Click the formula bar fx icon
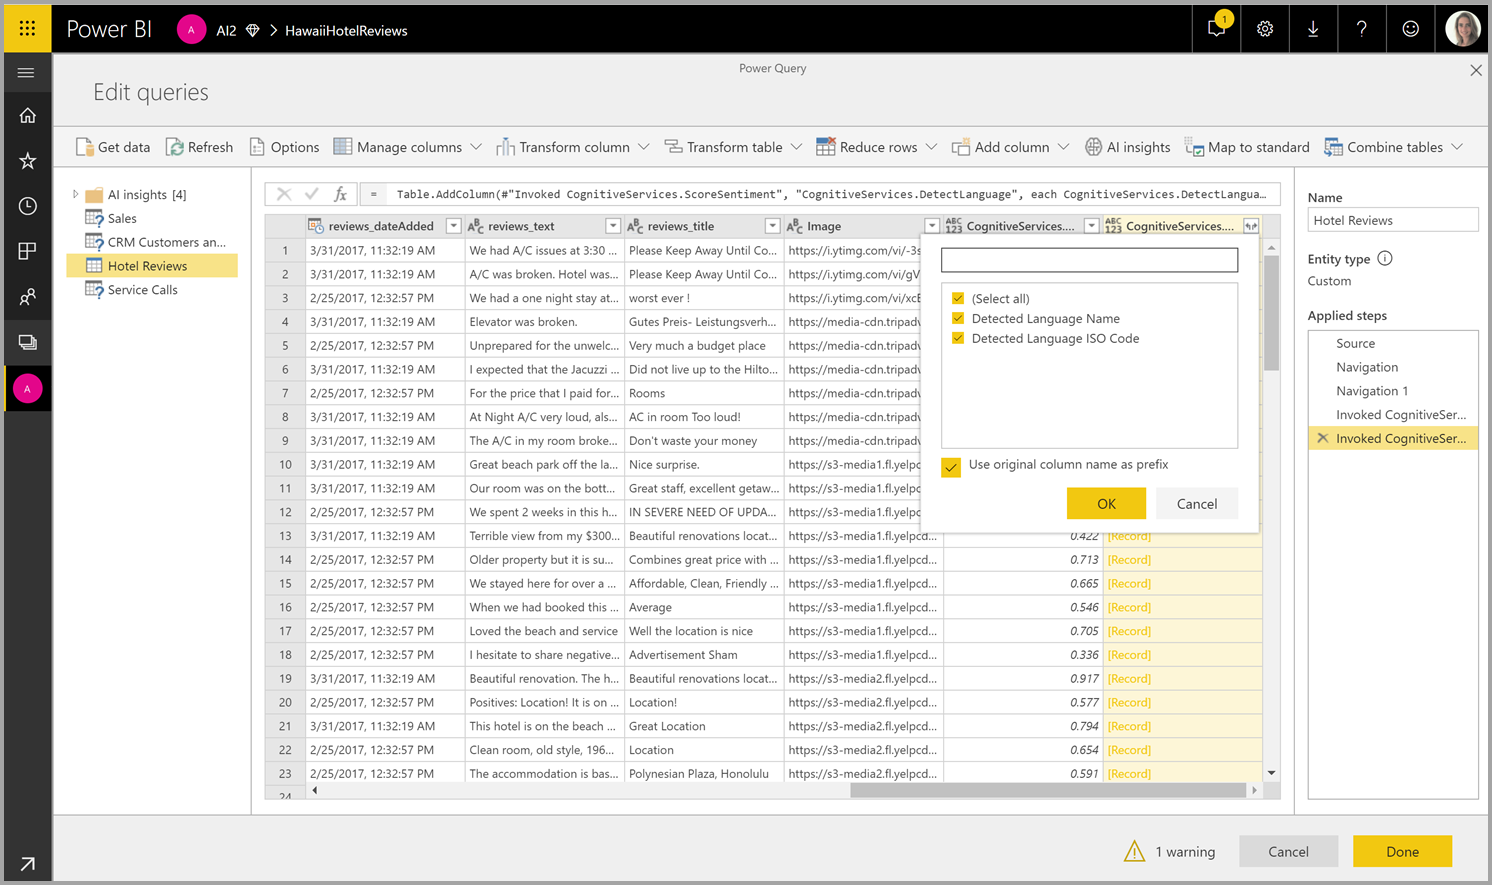 (340, 194)
